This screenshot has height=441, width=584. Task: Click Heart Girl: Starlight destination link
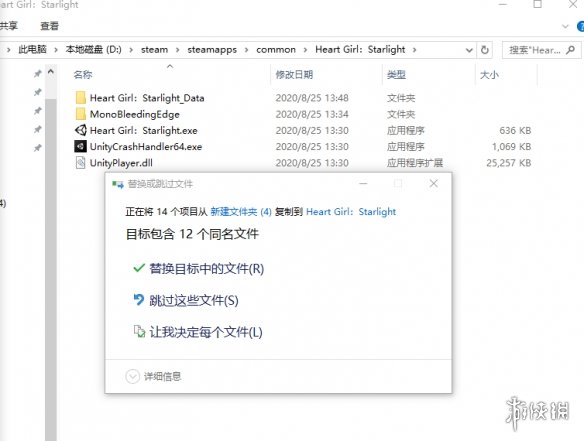[351, 212]
